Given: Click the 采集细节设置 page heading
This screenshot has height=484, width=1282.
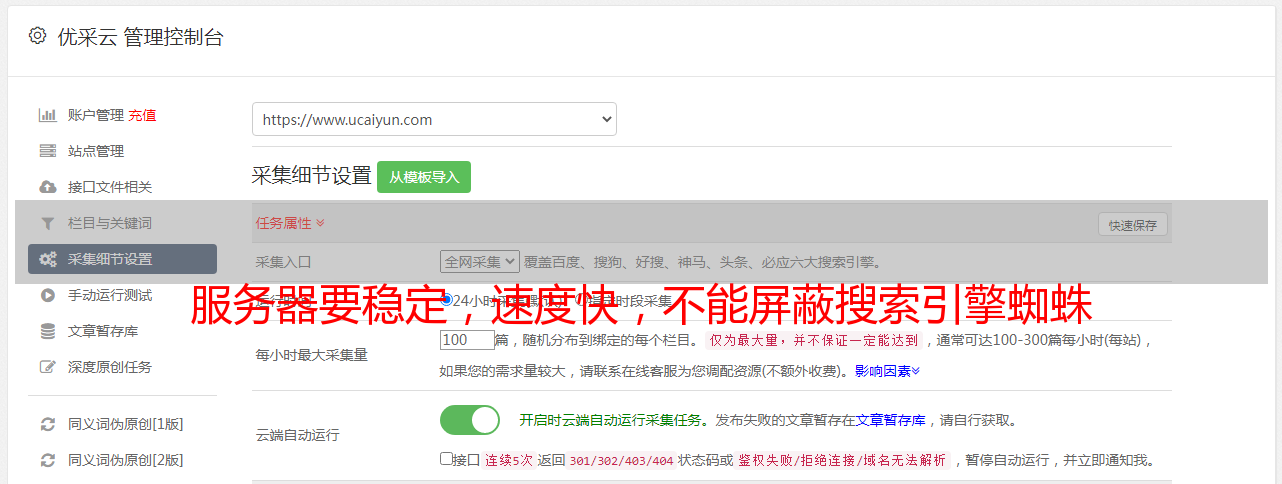Looking at the screenshot, I should [x=312, y=176].
